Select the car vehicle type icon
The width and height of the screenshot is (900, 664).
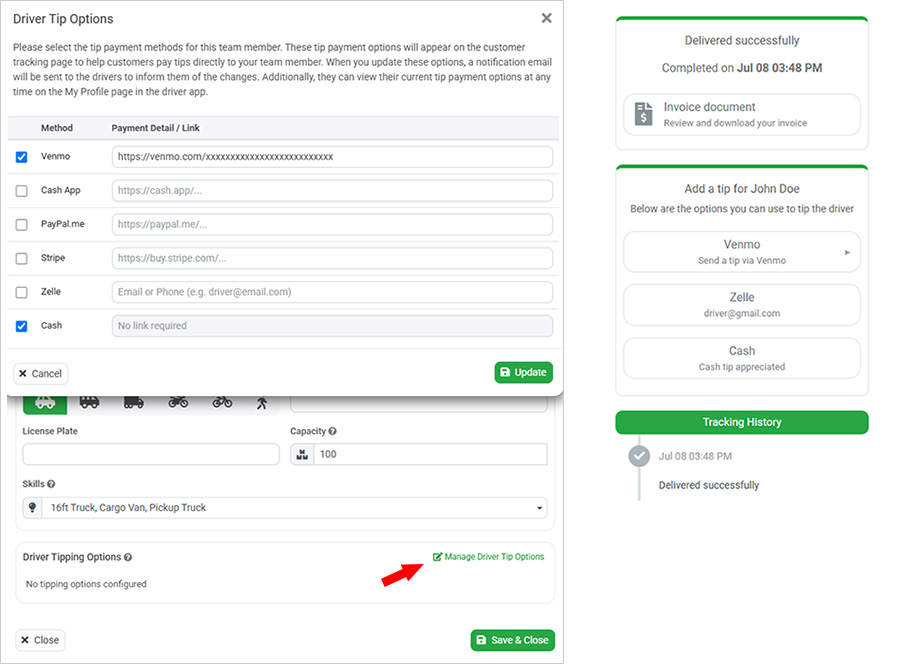click(x=45, y=403)
